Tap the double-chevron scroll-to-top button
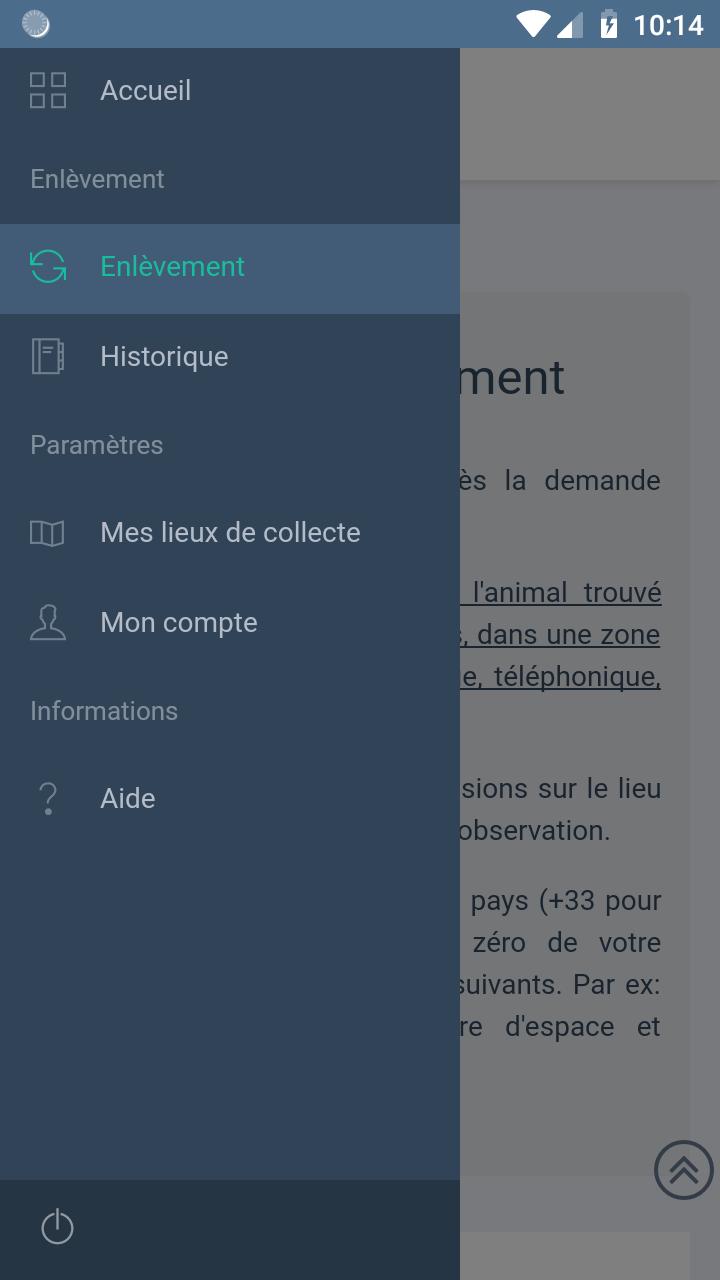The width and height of the screenshot is (720, 1280). (x=684, y=1170)
